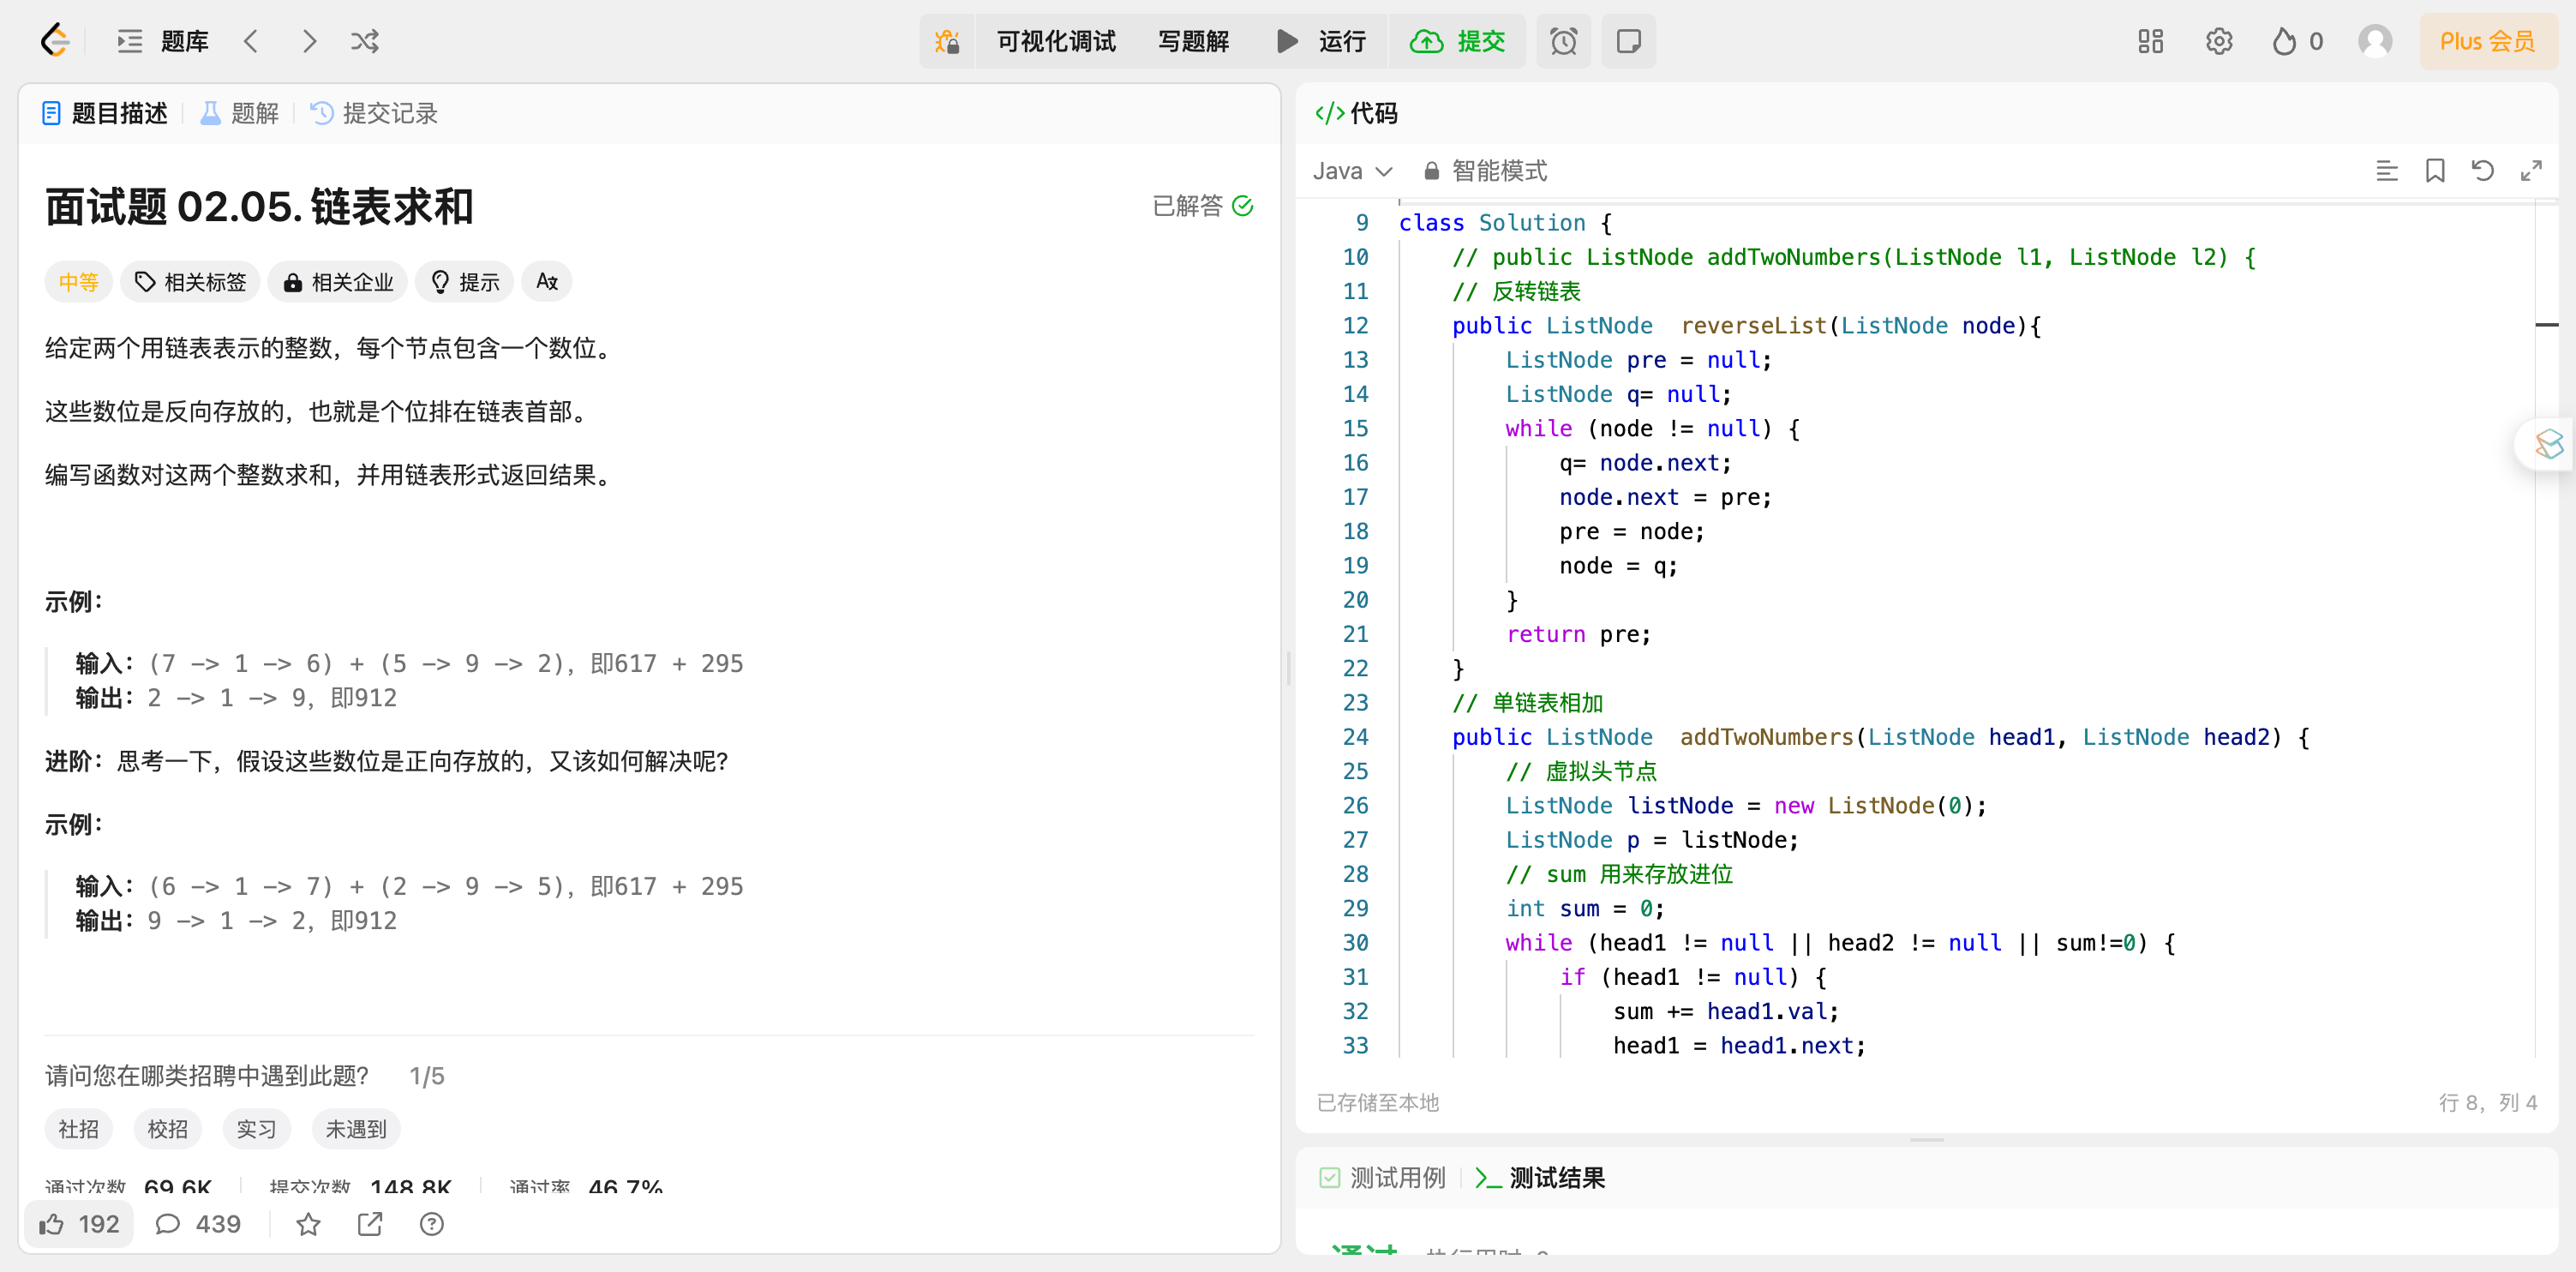
Task: Click the editor minimap scrollbar marker
Action: click(x=2546, y=325)
